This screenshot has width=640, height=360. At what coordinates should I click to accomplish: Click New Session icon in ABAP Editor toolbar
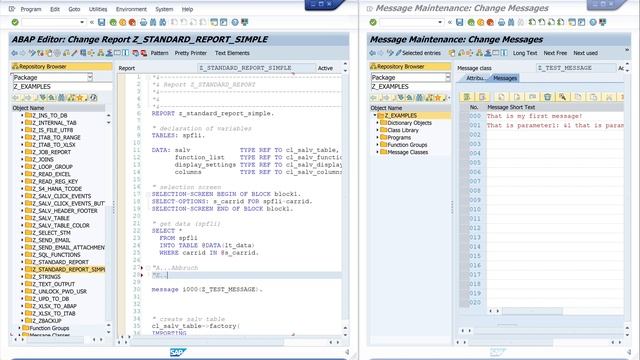coord(214,22)
